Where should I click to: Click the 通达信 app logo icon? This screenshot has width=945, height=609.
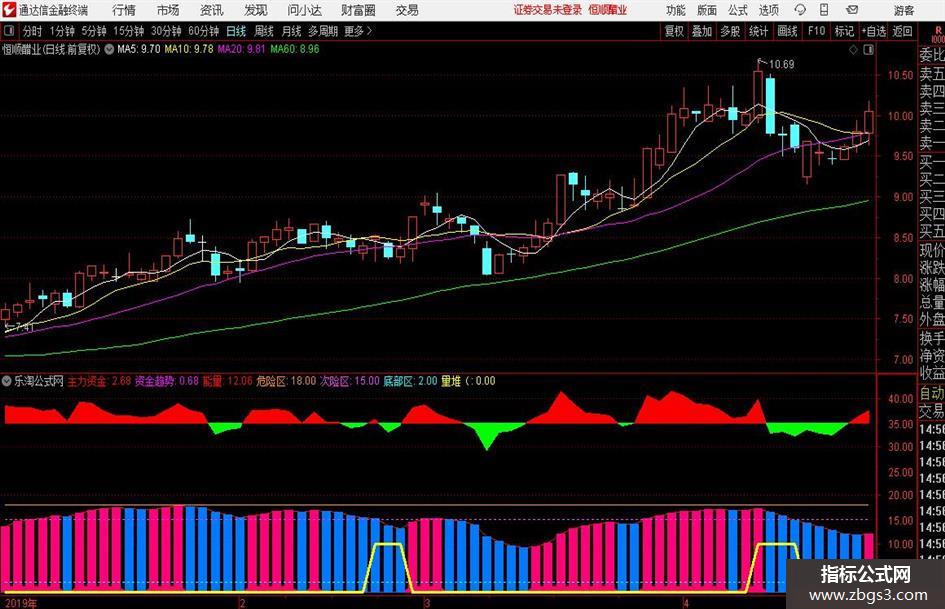coord(8,10)
